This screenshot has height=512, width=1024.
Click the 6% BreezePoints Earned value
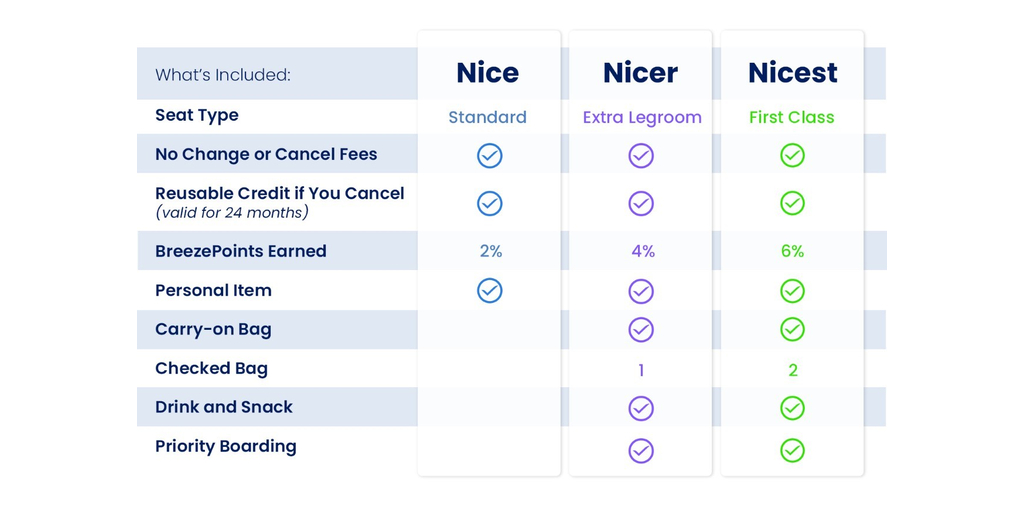click(x=792, y=251)
